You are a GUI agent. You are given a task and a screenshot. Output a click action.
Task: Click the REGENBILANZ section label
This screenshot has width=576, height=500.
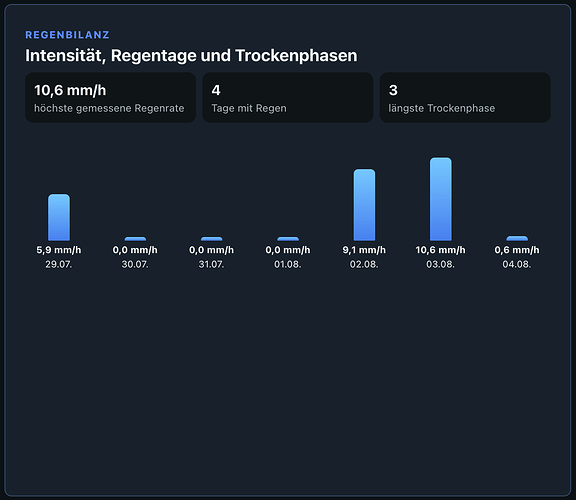click(67, 35)
